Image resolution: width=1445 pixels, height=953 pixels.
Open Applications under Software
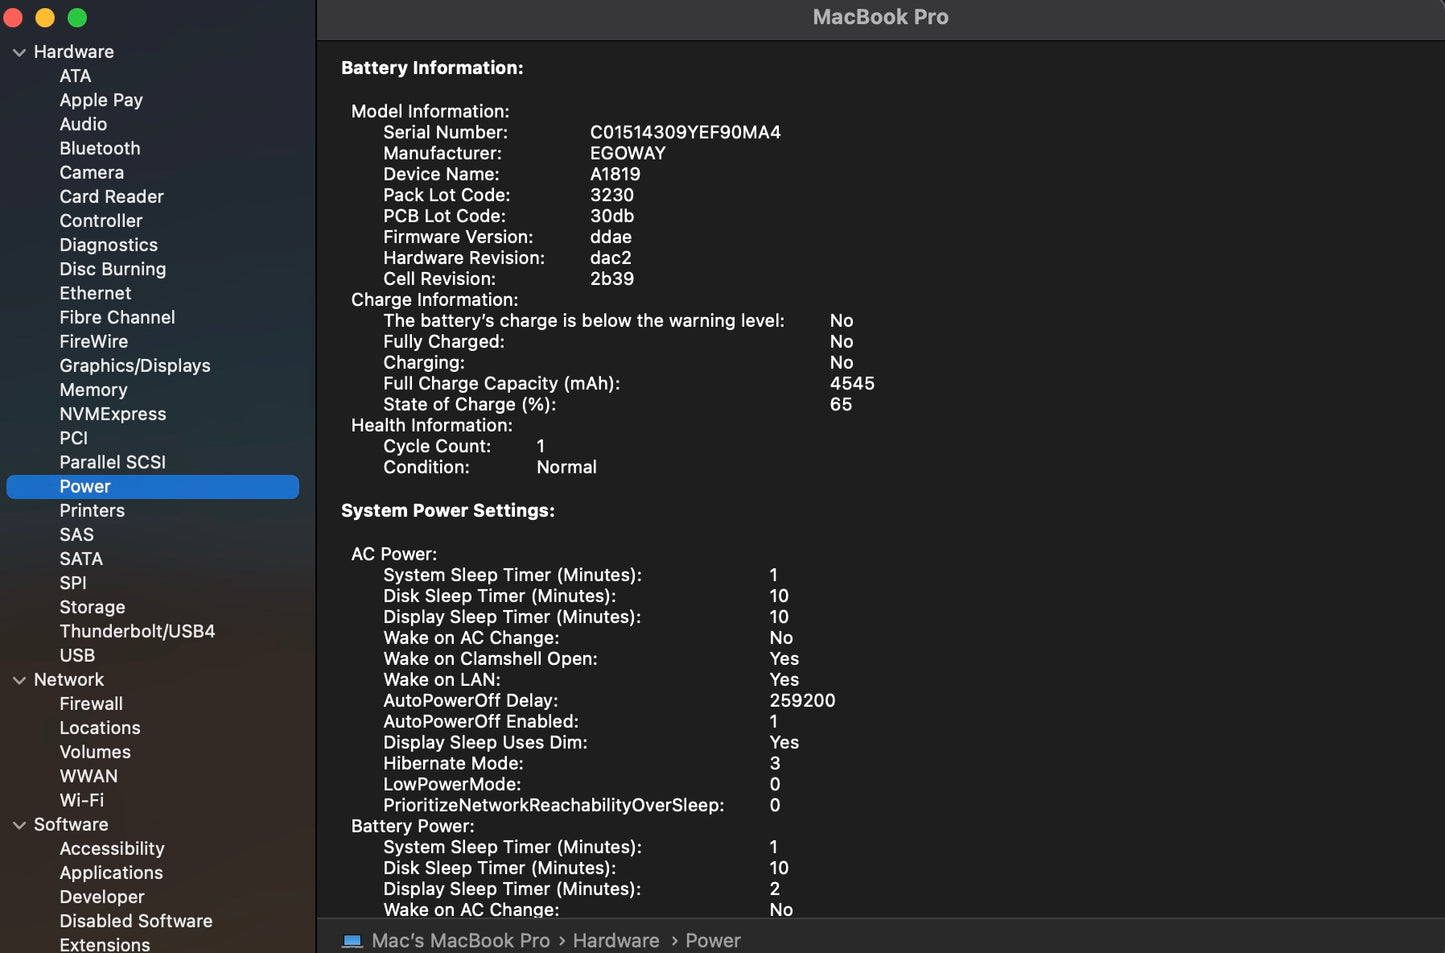111,873
